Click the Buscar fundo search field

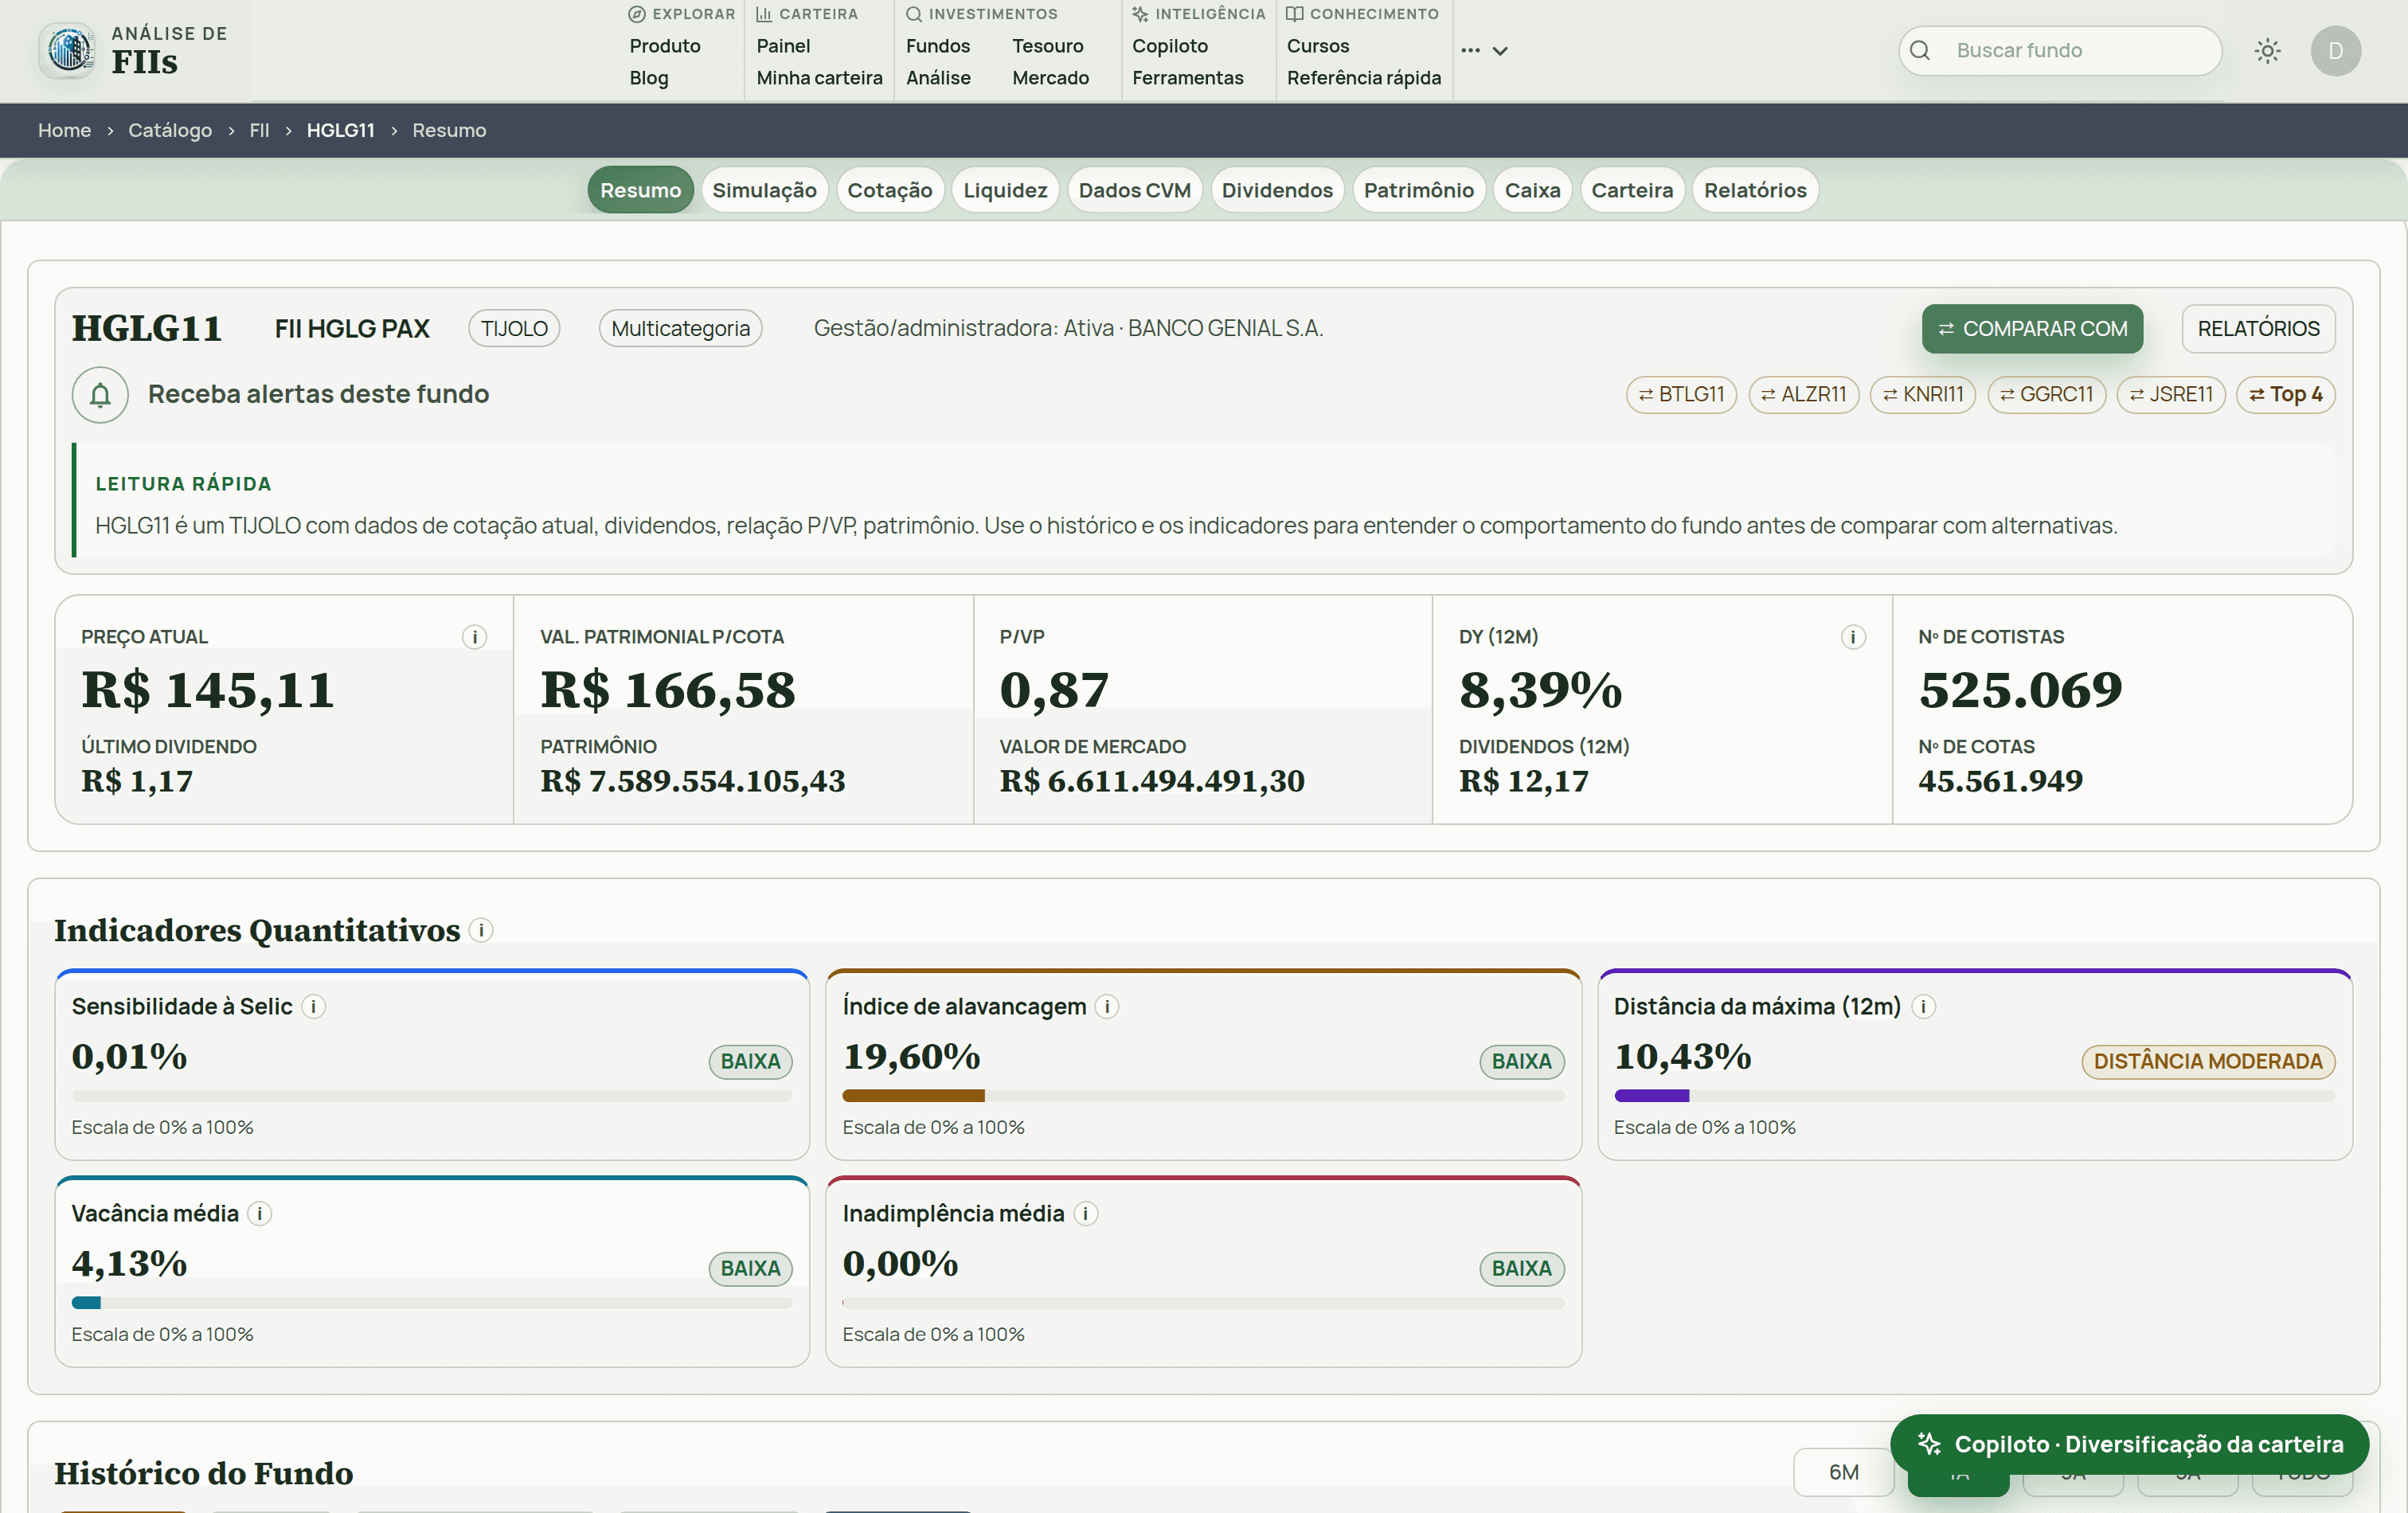pos(2059,50)
